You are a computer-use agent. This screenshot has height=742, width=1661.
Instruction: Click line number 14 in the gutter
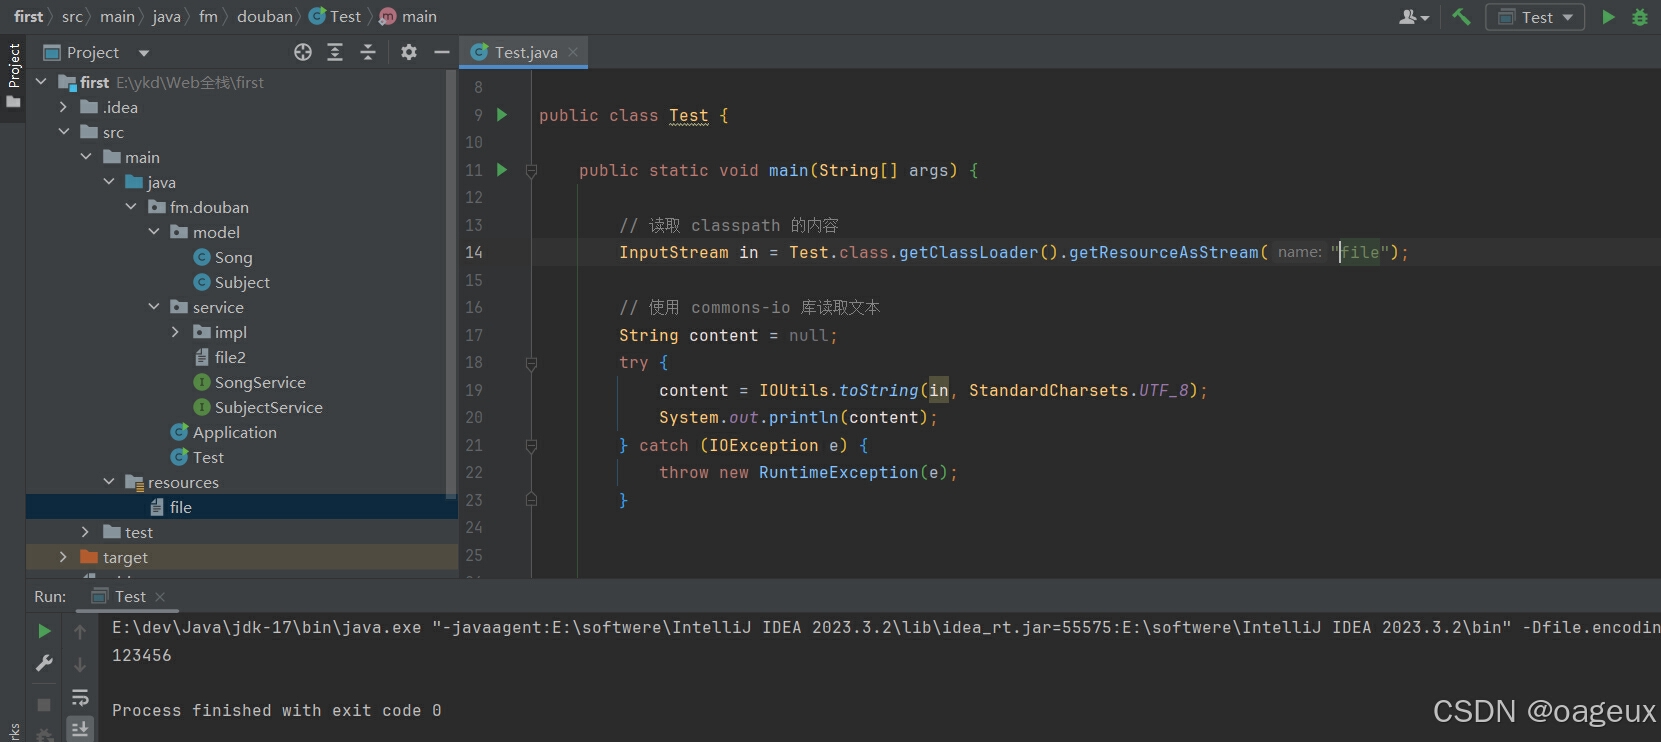[474, 252]
